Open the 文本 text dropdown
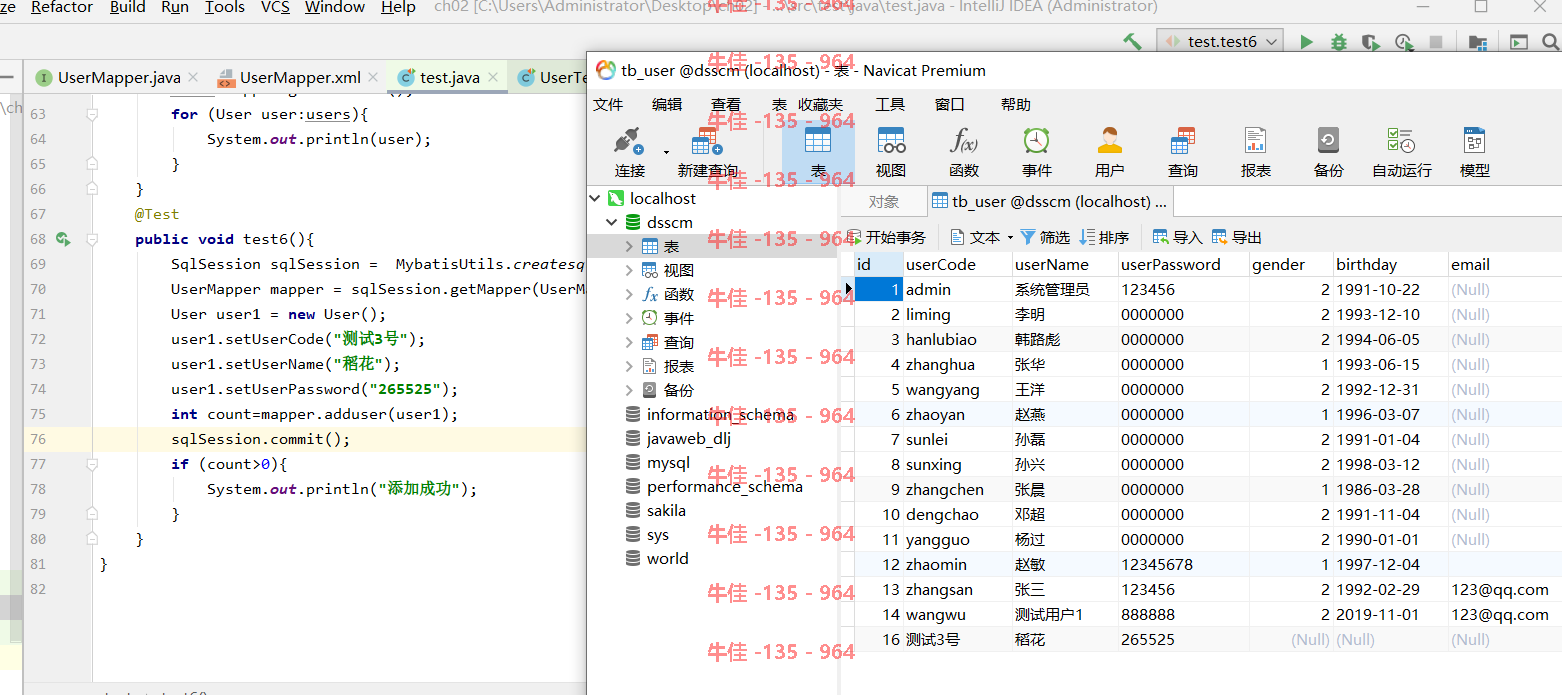The width and height of the screenshot is (1562, 695). click(981, 237)
